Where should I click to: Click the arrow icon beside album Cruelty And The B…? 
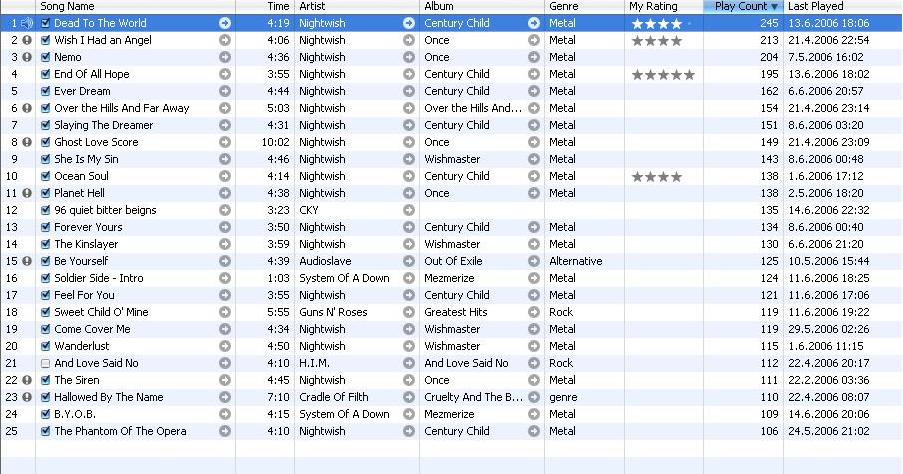(x=534, y=397)
